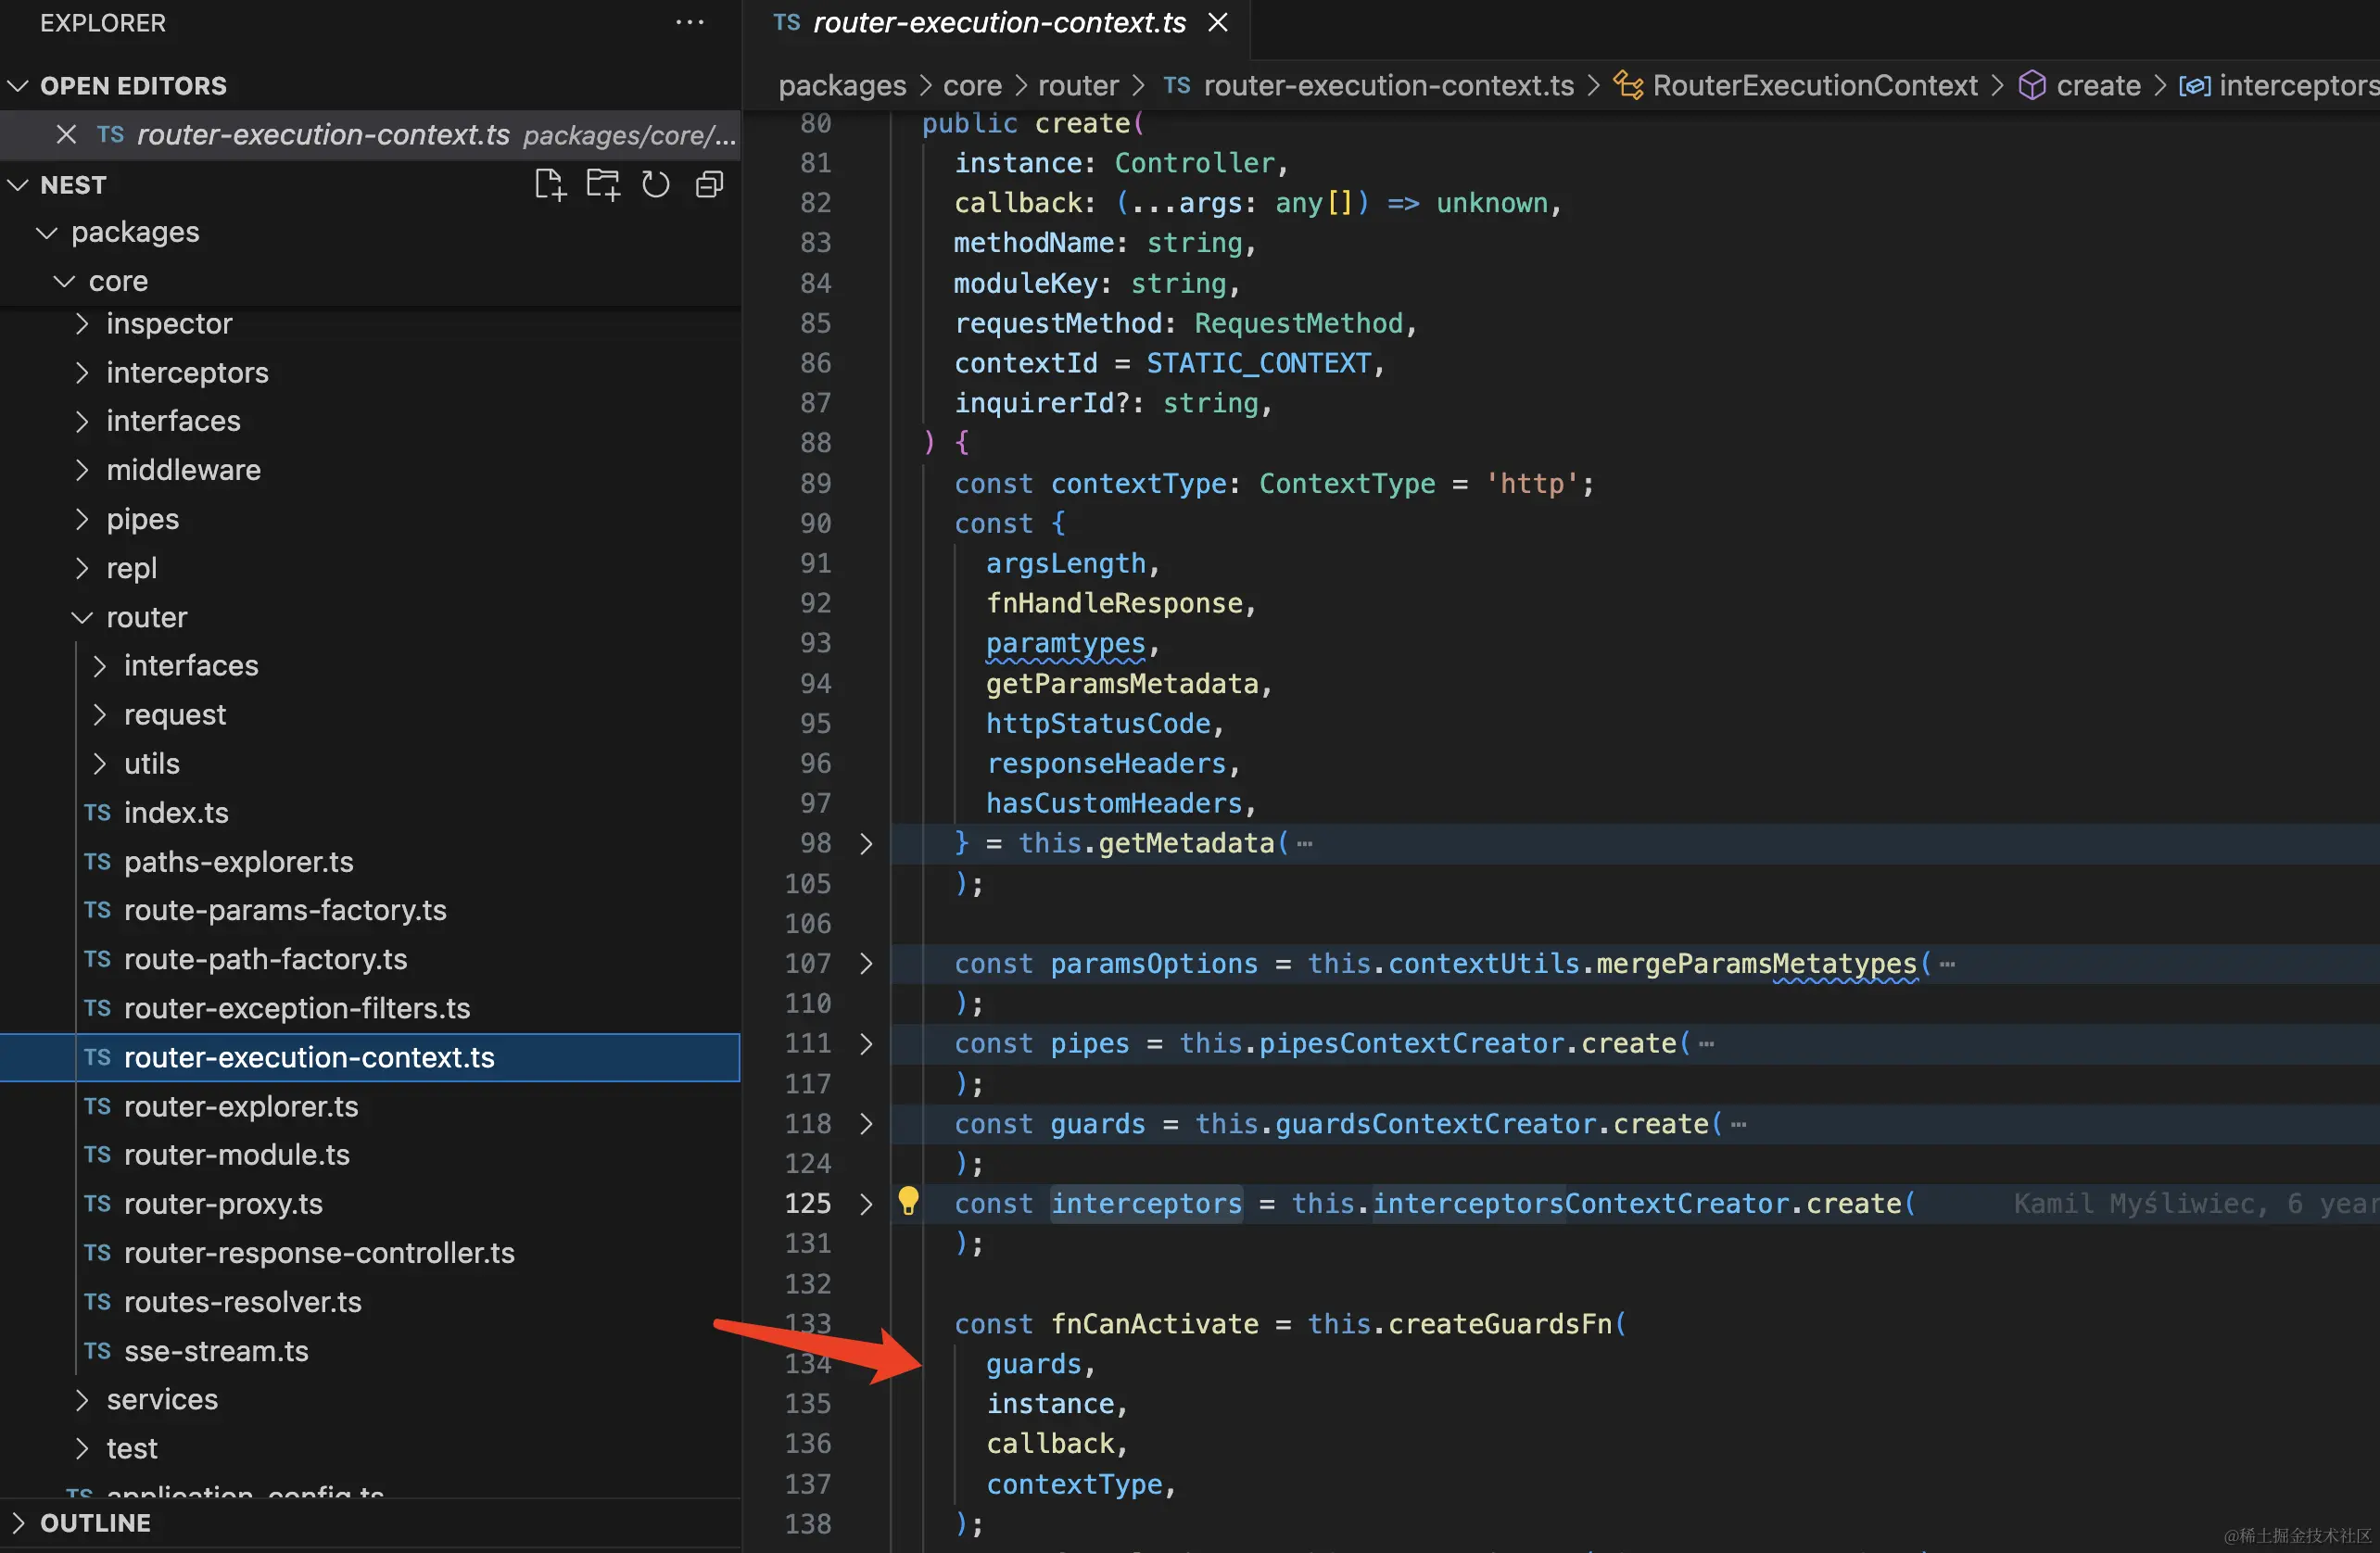Open Explorer more actions ellipsis menu
2380x1553 pixels.
(690, 23)
